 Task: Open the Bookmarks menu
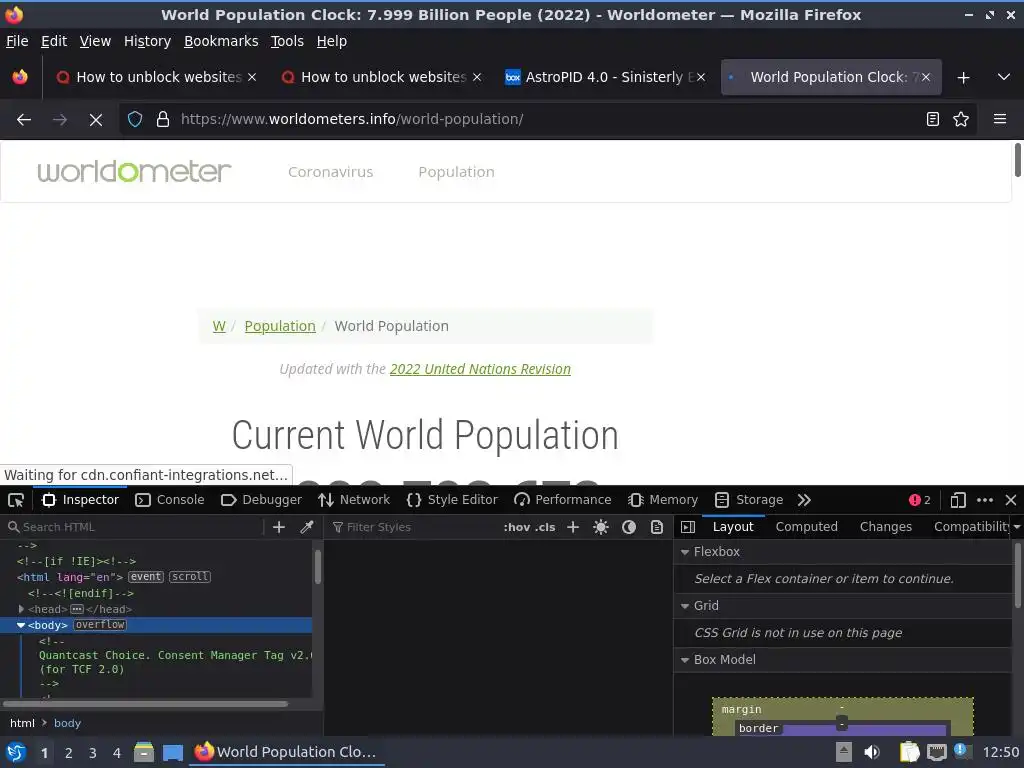(x=221, y=41)
